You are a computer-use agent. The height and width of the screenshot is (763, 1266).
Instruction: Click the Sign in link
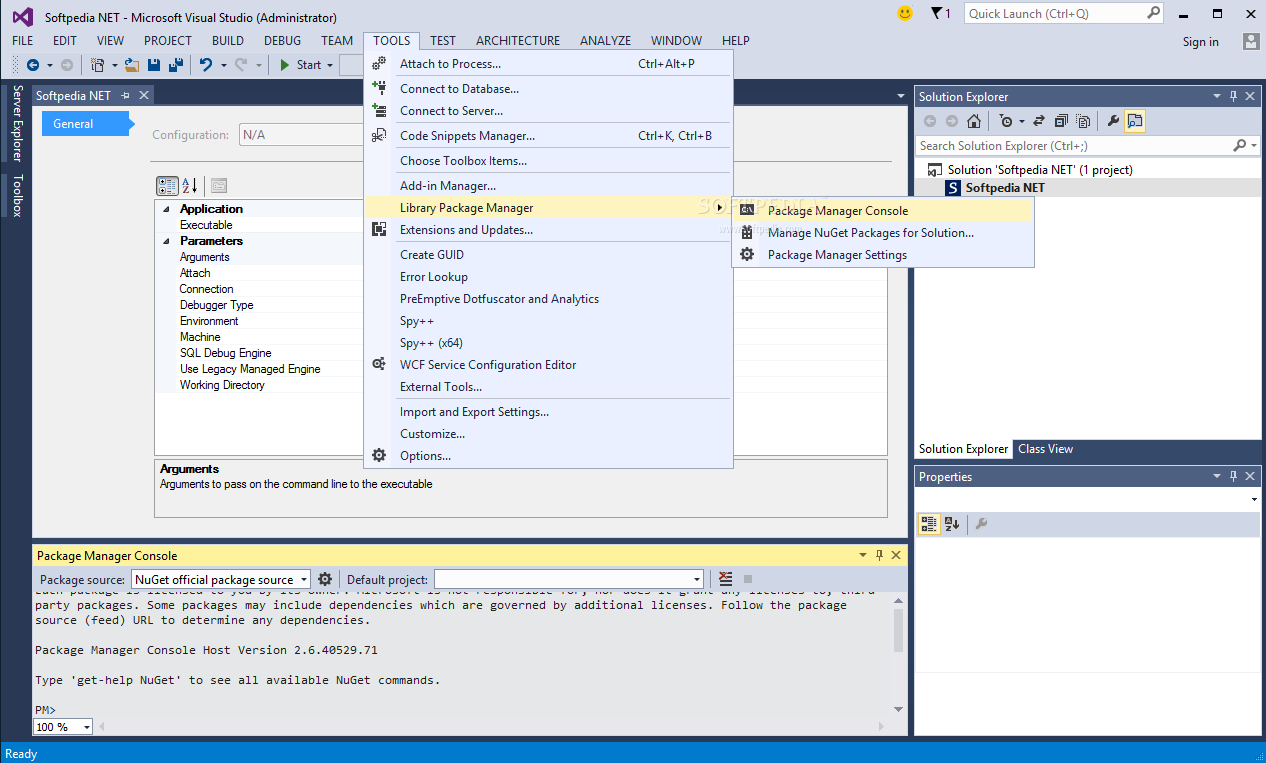tap(1200, 42)
